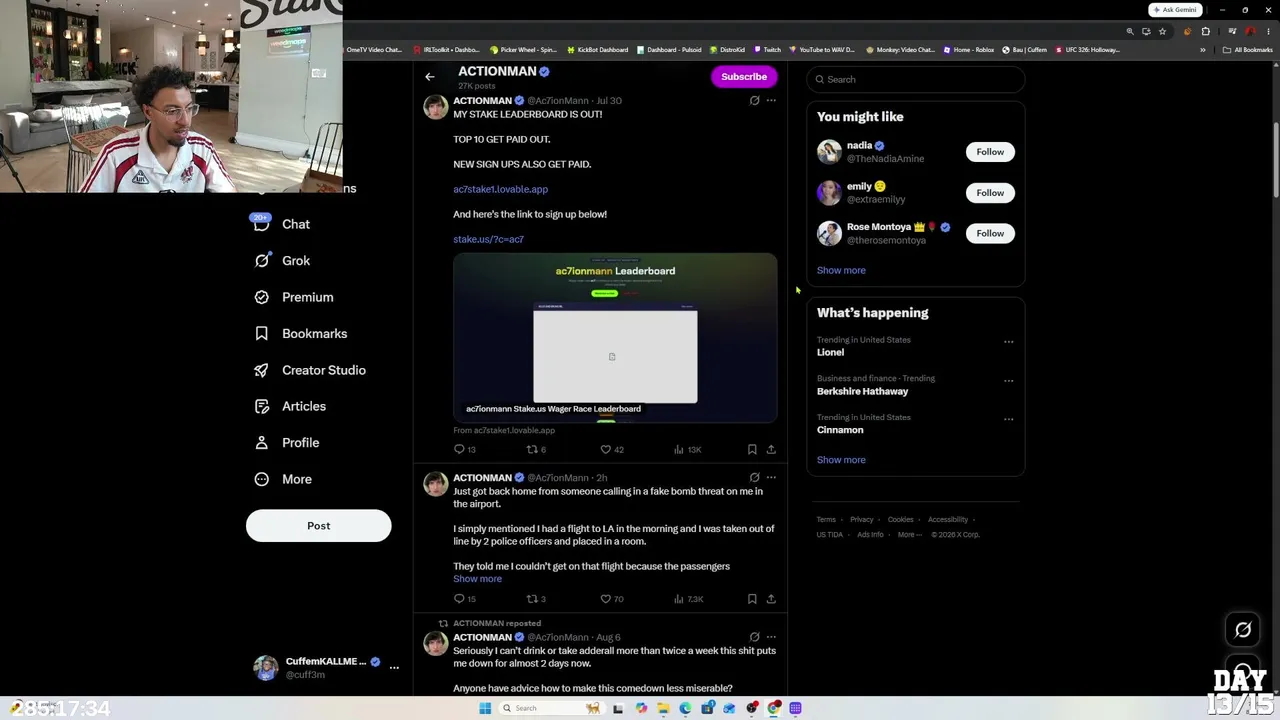Open Windows Start menu
The height and width of the screenshot is (720, 1280).
click(485, 708)
